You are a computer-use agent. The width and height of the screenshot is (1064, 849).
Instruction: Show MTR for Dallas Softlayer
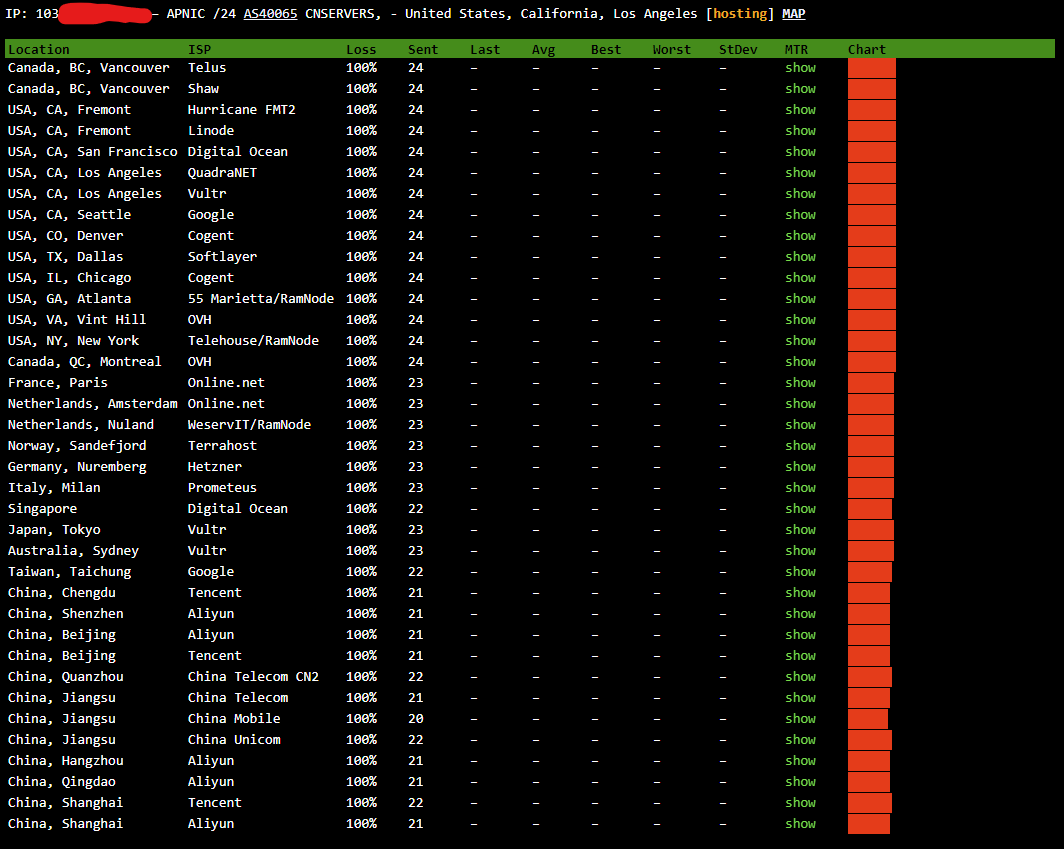(801, 257)
